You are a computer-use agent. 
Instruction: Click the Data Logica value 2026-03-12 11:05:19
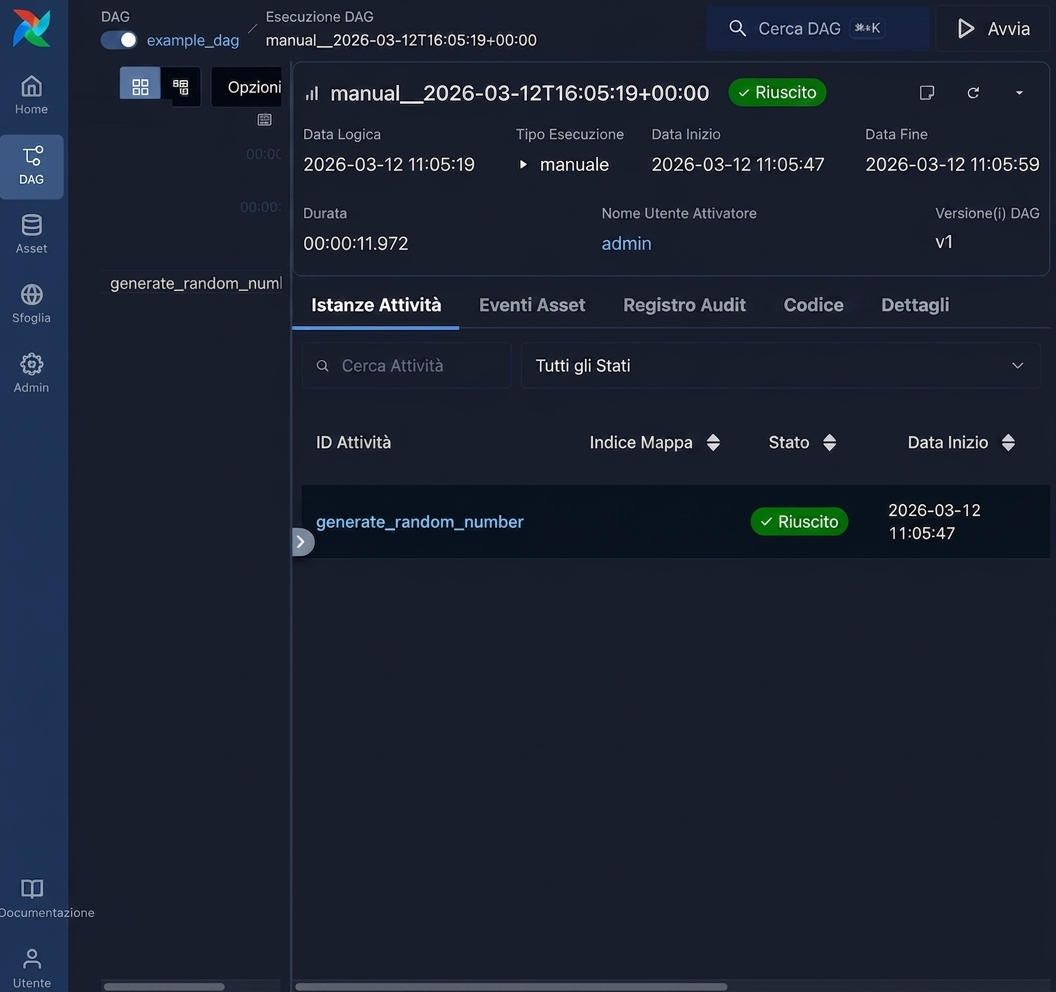pos(389,164)
